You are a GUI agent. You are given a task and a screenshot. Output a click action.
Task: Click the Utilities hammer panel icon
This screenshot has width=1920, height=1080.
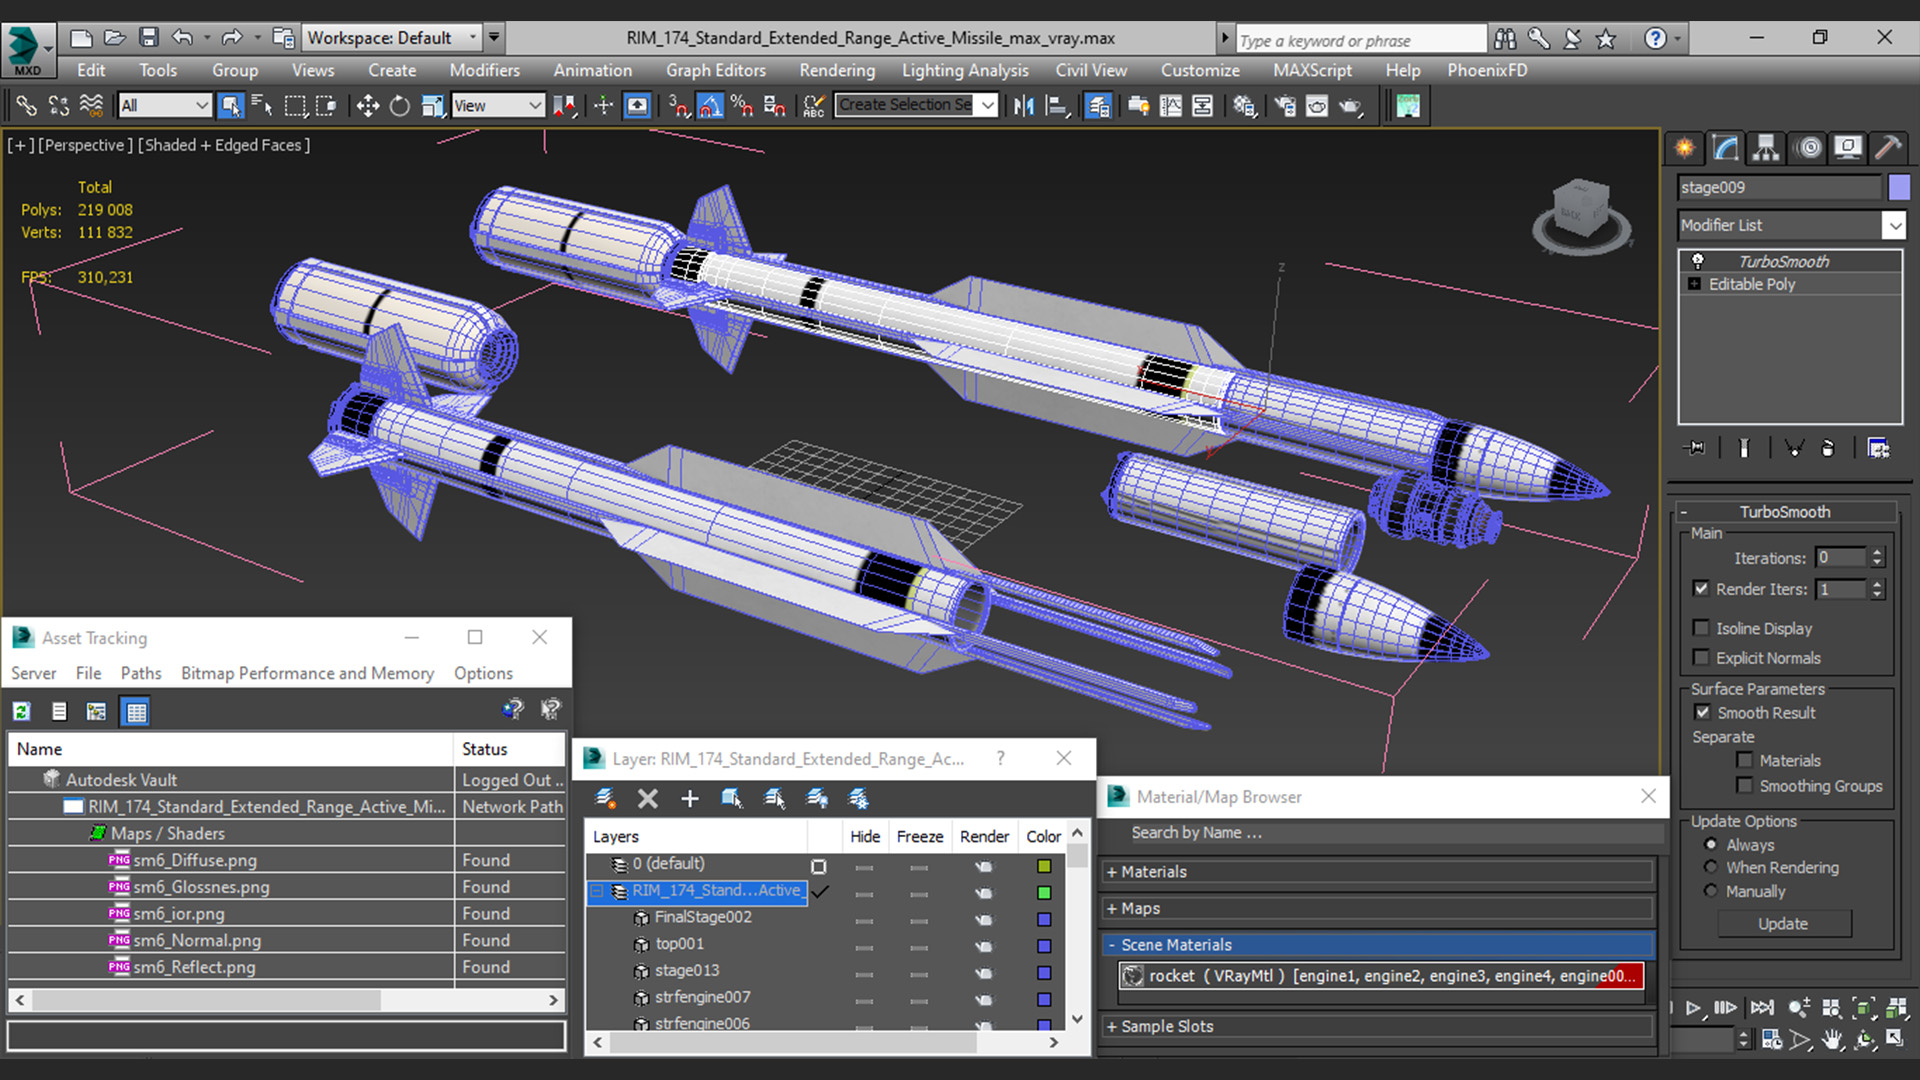(1888, 148)
